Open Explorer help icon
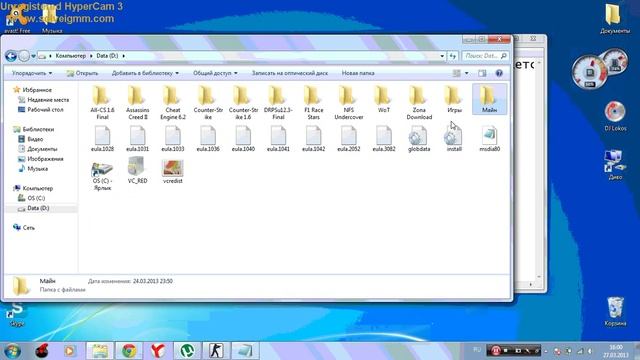This screenshot has height=360, width=640. tap(499, 73)
